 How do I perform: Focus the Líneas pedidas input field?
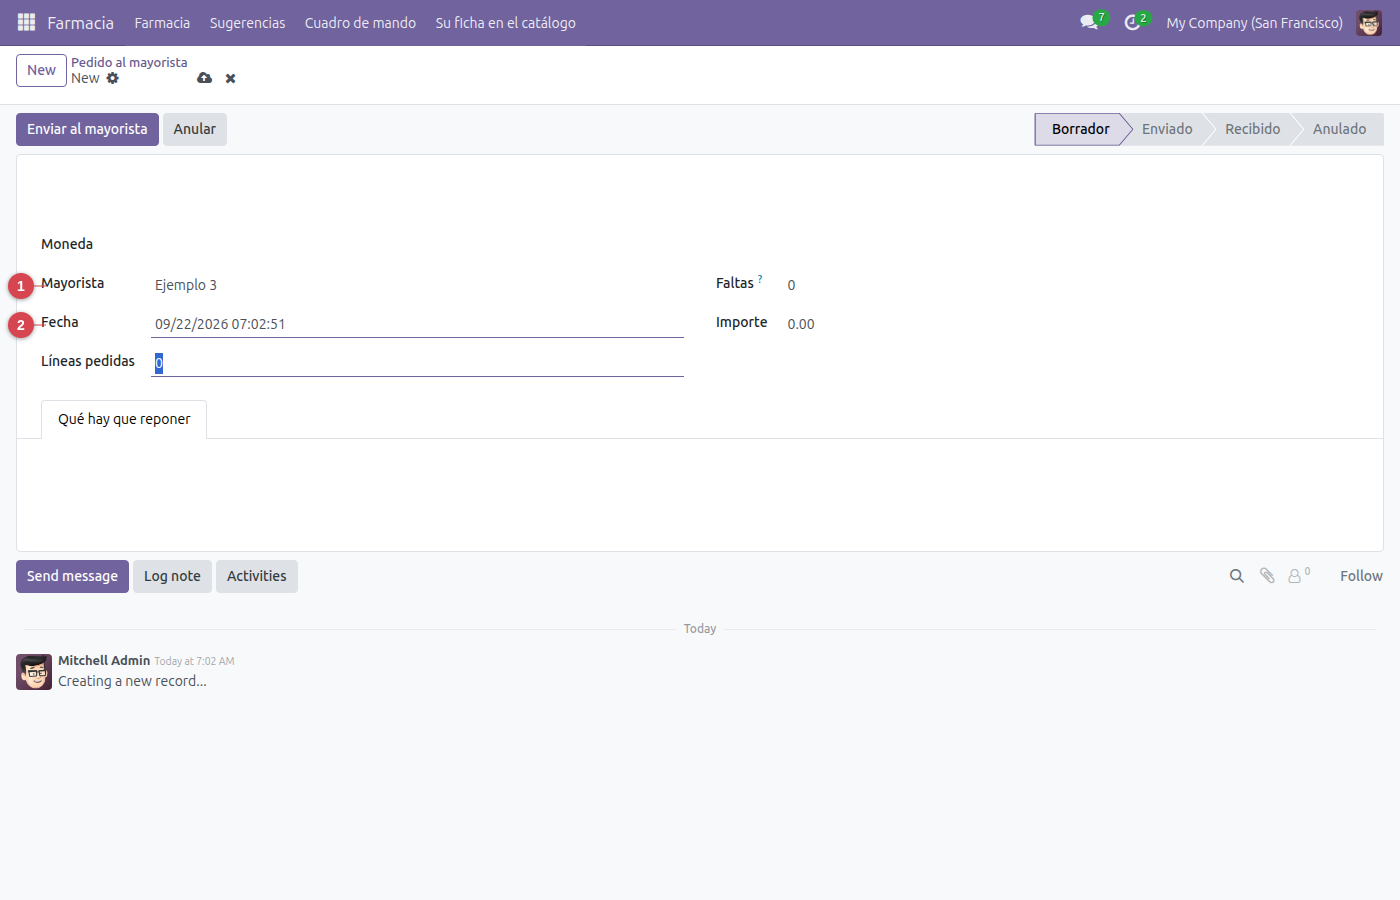[x=417, y=363]
